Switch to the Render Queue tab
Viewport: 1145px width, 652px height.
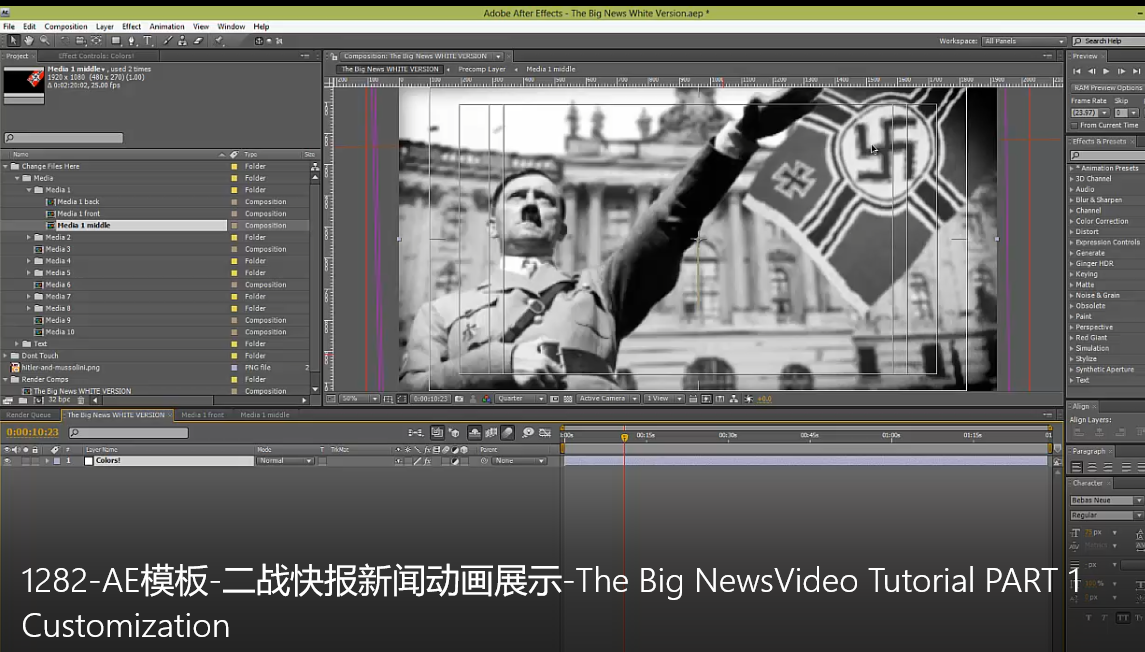pos(28,415)
